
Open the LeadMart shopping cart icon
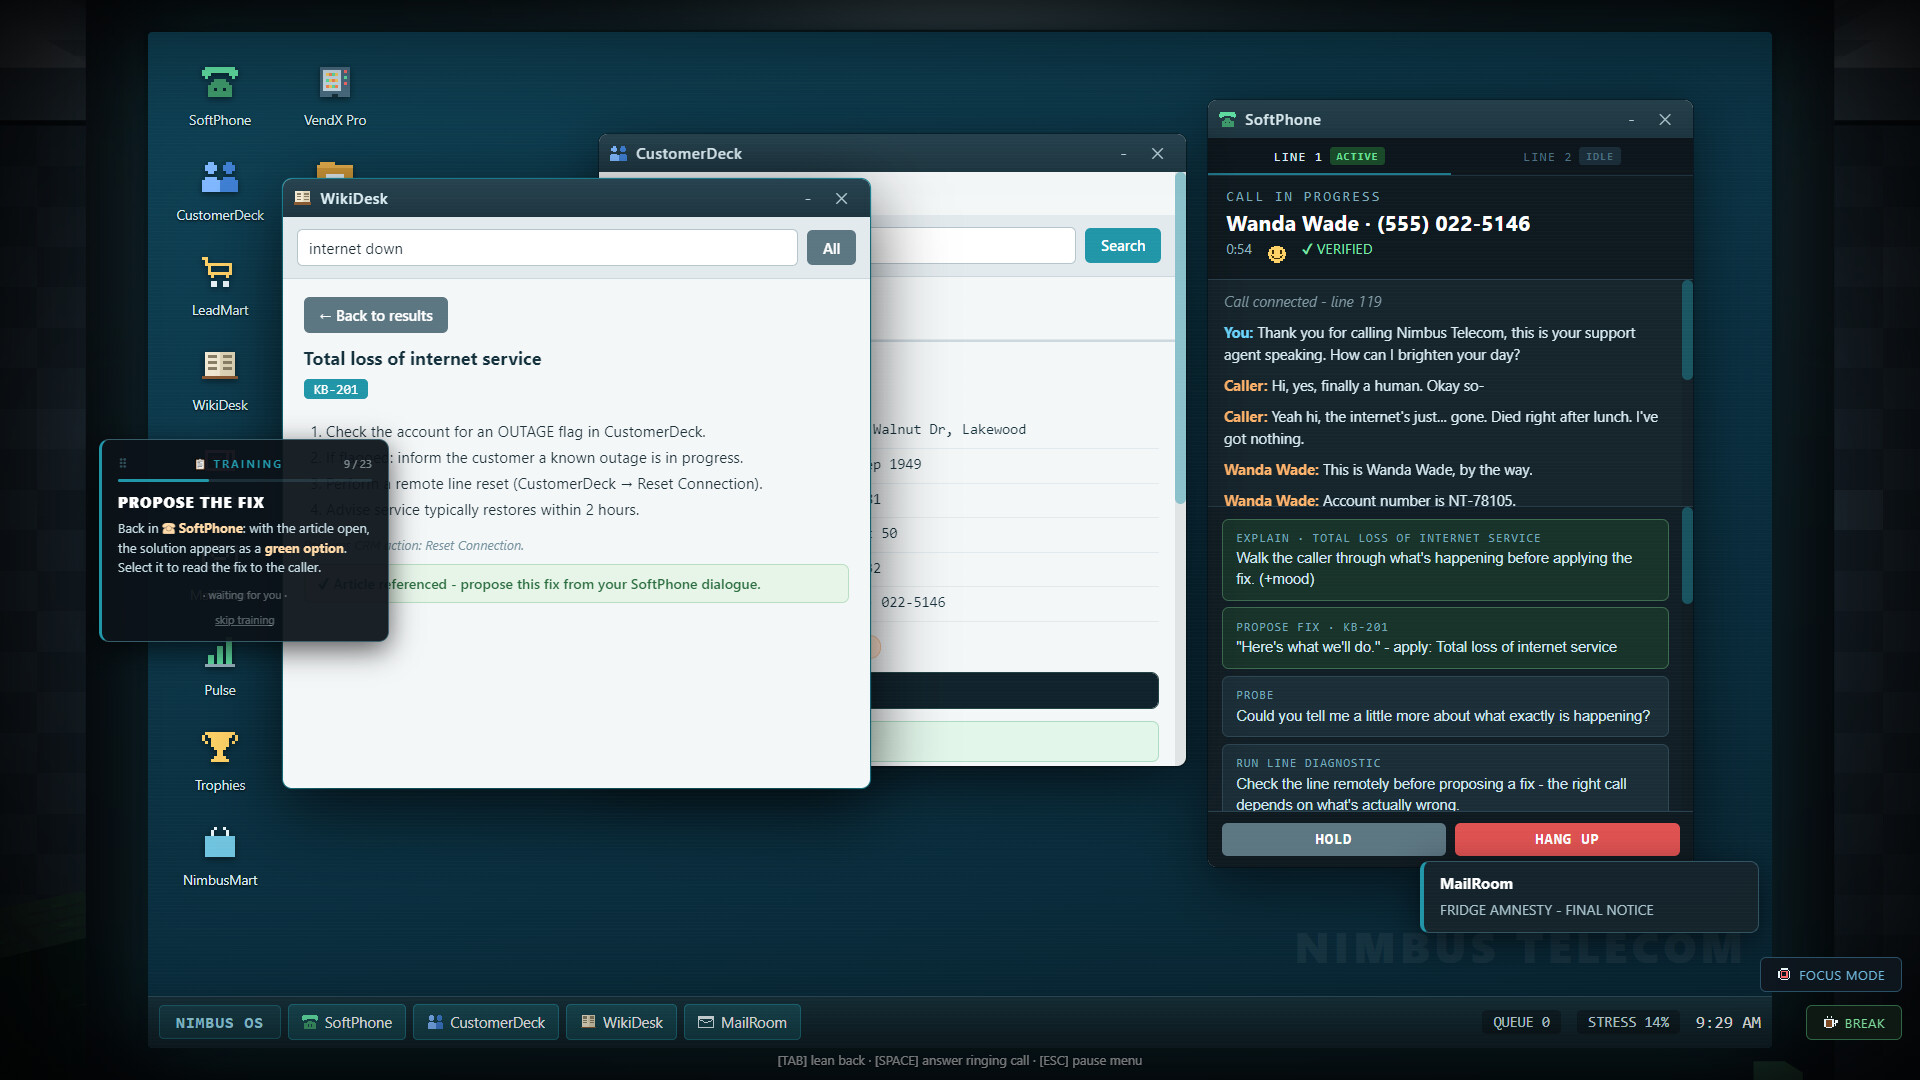(x=220, y=286)
